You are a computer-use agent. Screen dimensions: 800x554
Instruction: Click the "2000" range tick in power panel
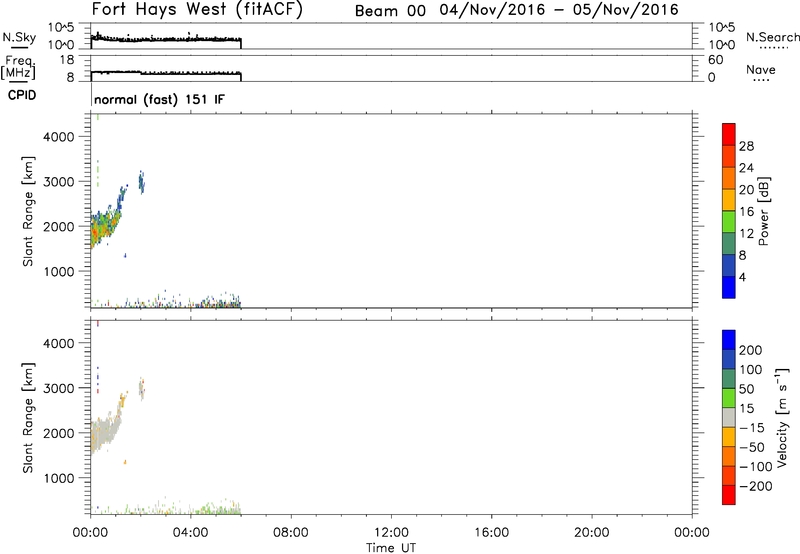[58, 226]
